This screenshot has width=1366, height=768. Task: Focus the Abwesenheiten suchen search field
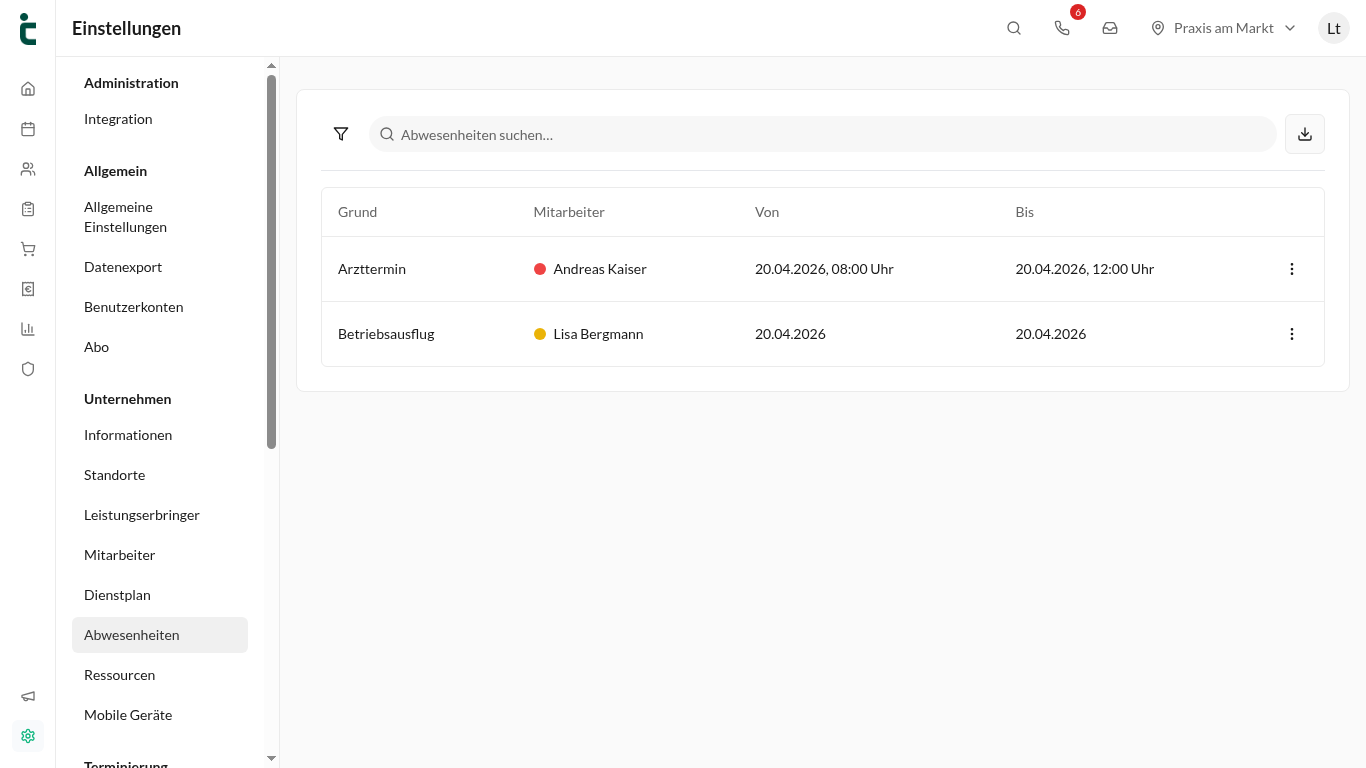(823, 134)
